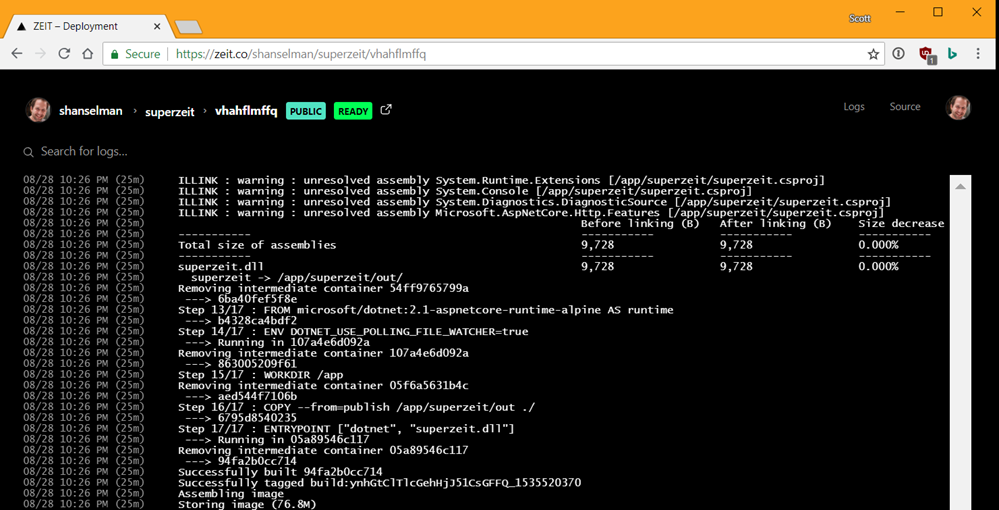The width and height of the screenshot is (999, 510).
Task: Open the shanselman breadcrumb link
Action: pyautogui.click(x=90, y=111)
